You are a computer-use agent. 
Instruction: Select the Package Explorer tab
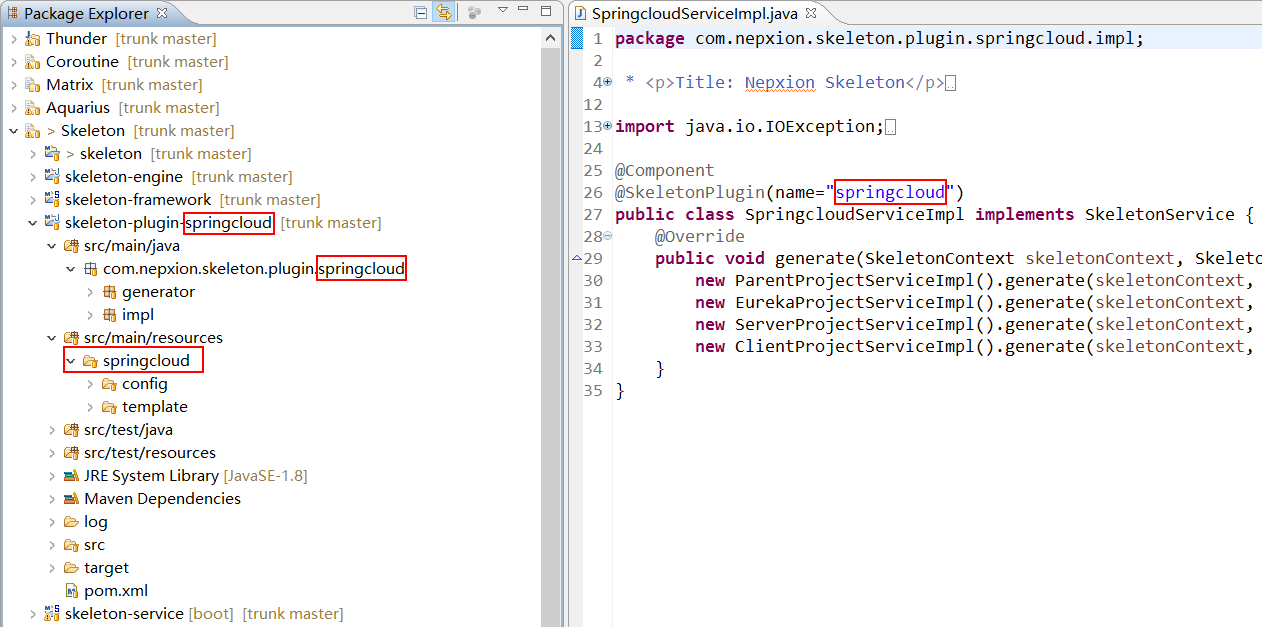point(87,13)
